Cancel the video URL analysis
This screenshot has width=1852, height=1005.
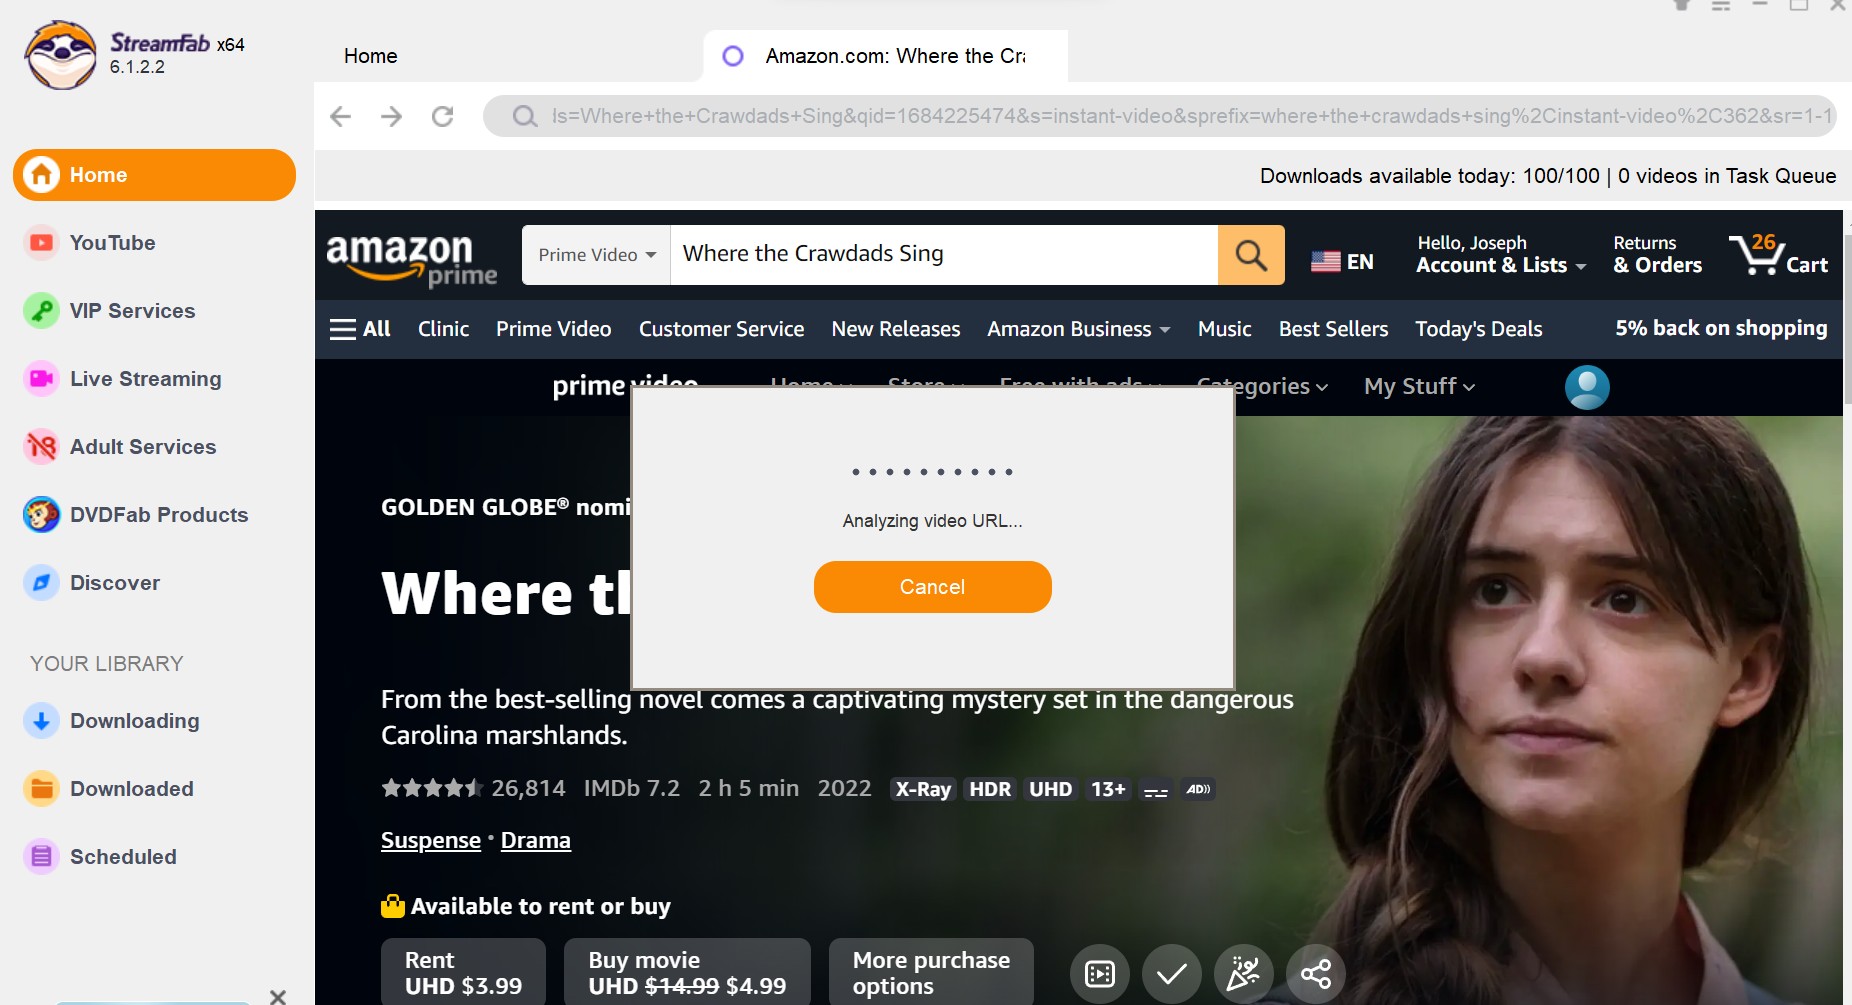(932, 587)
